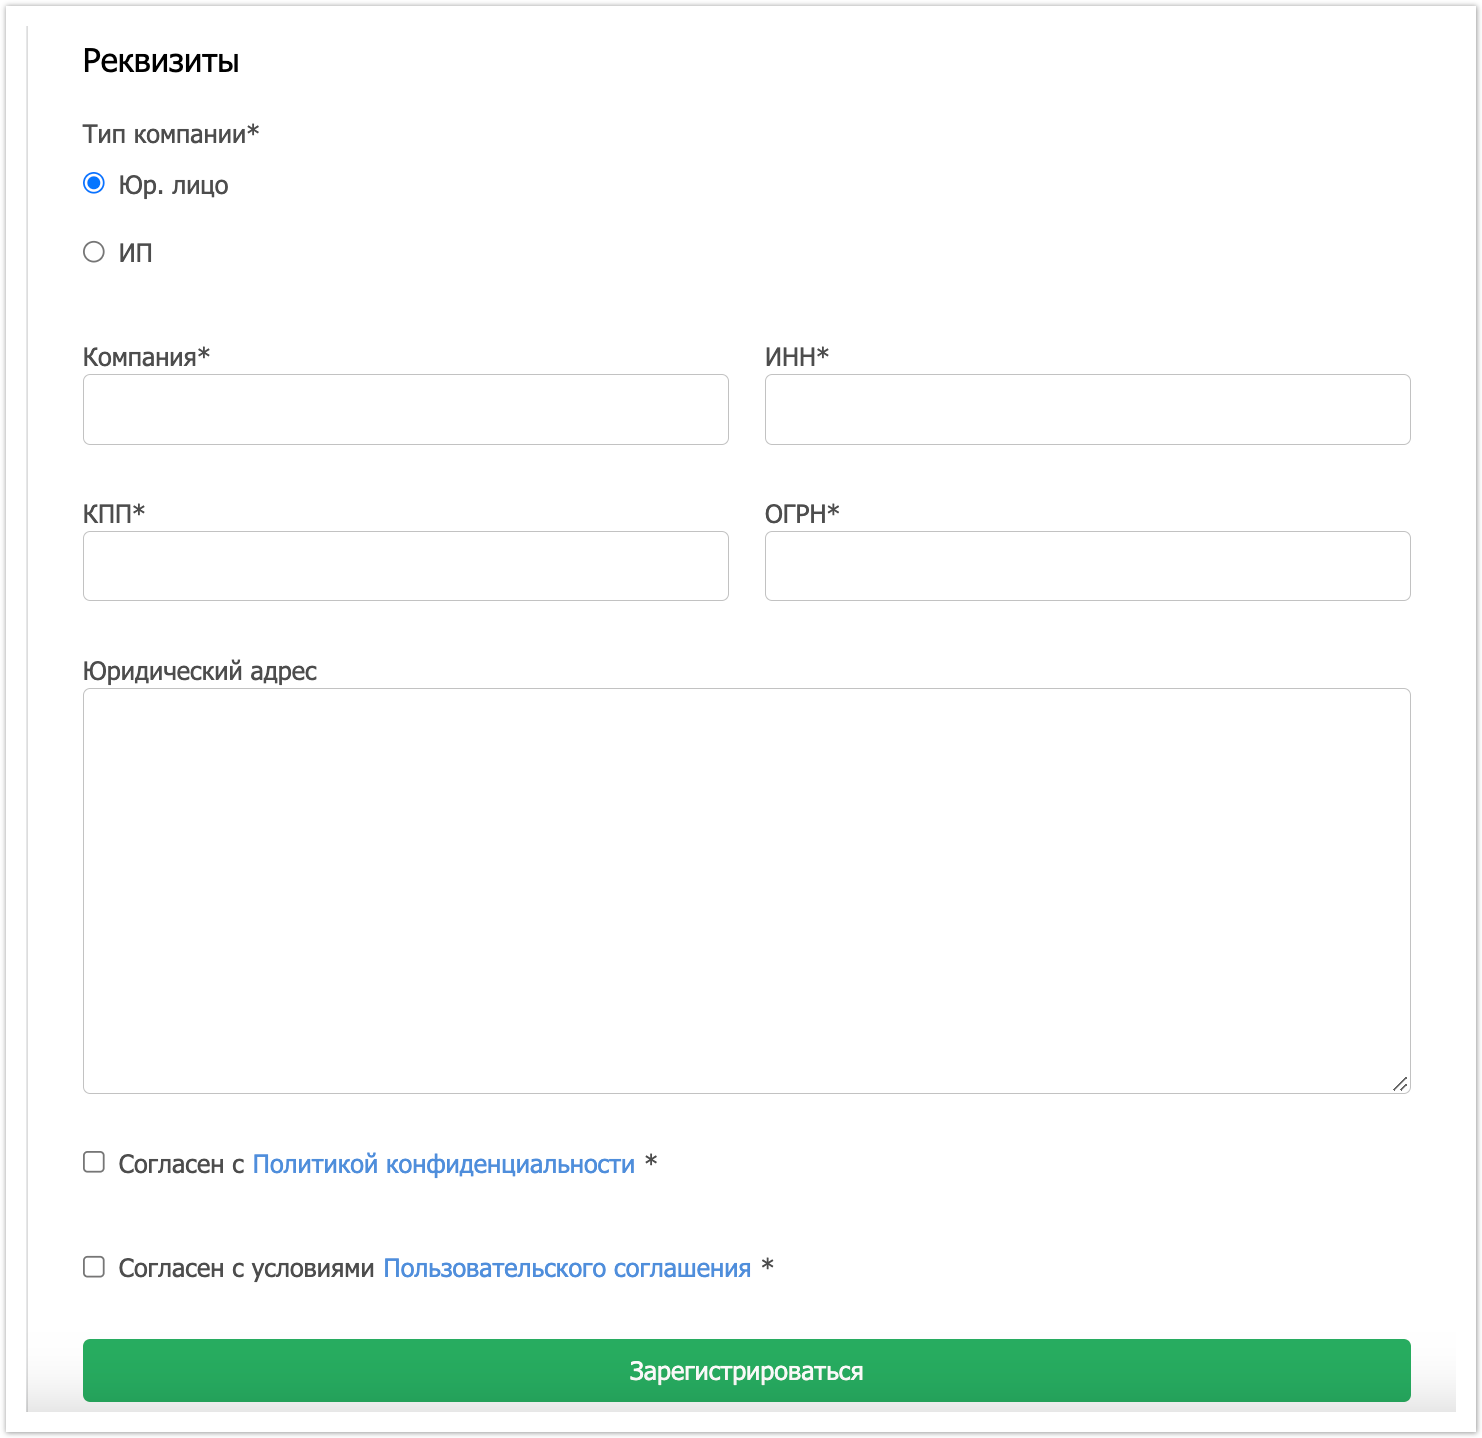Viewport: 1482px width, 1438px height.
Task: Click the "ИНН*" label above its field
Action: (797, 357)
